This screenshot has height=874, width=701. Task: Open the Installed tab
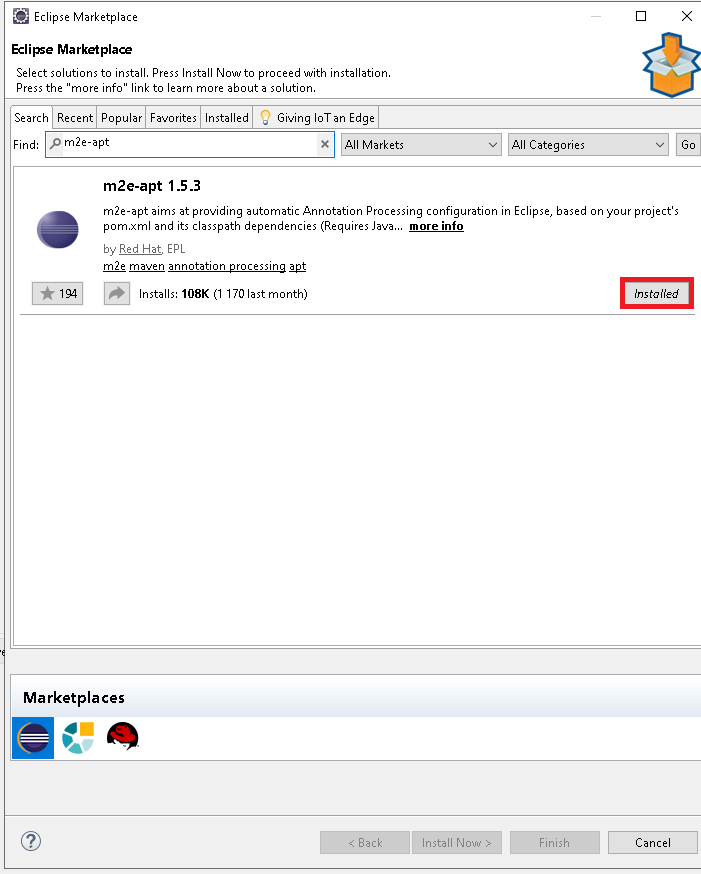[x=227, y=118]
